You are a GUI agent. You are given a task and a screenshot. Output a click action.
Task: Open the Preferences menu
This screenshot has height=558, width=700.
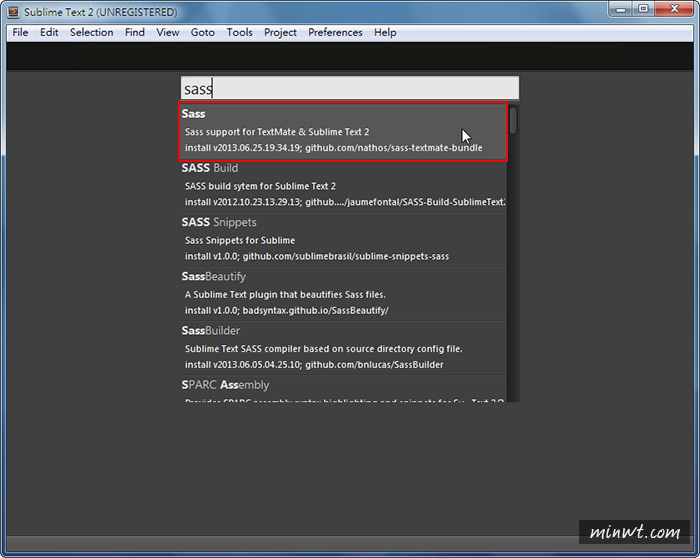click(x=335, y=33)
